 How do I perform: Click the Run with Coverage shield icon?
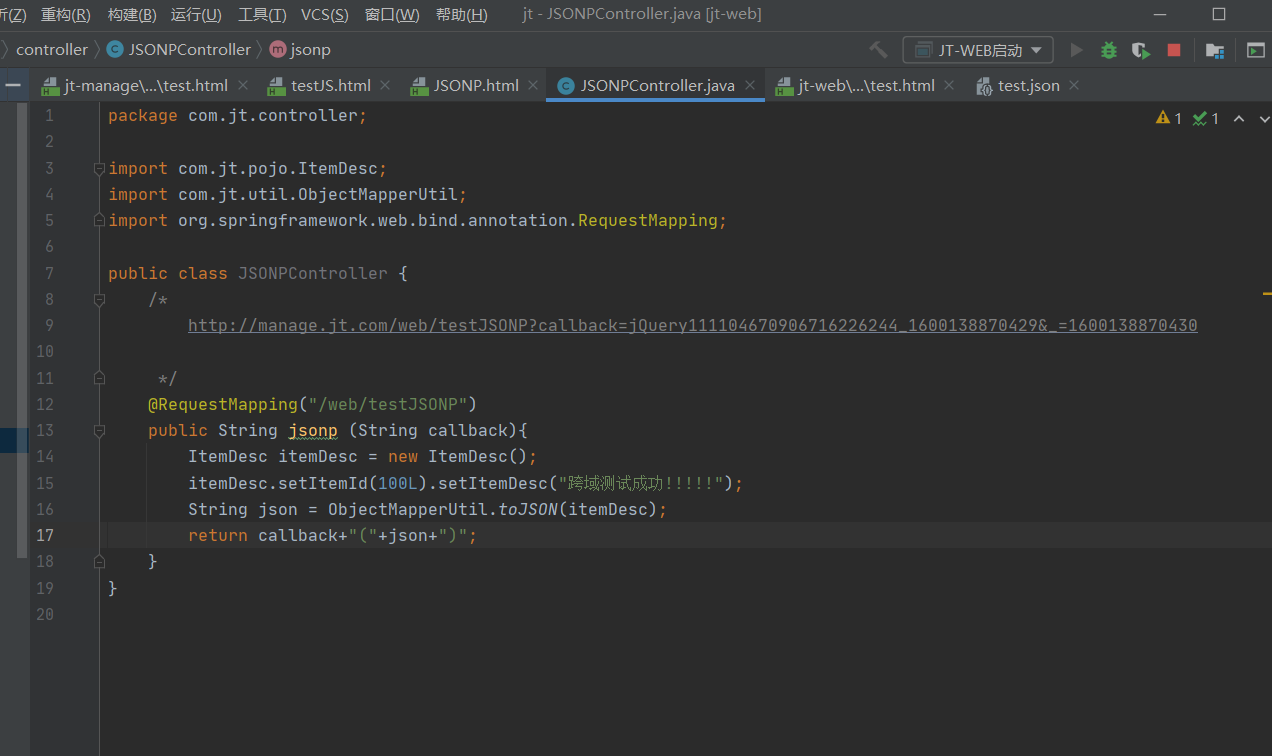[1141, 50]
